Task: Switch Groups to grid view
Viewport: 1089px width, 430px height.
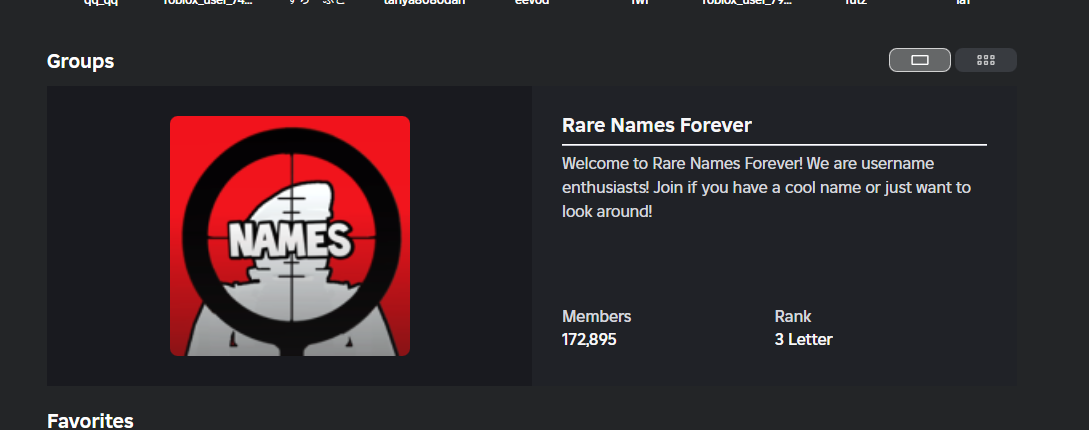Action: [x=986, y=60]
